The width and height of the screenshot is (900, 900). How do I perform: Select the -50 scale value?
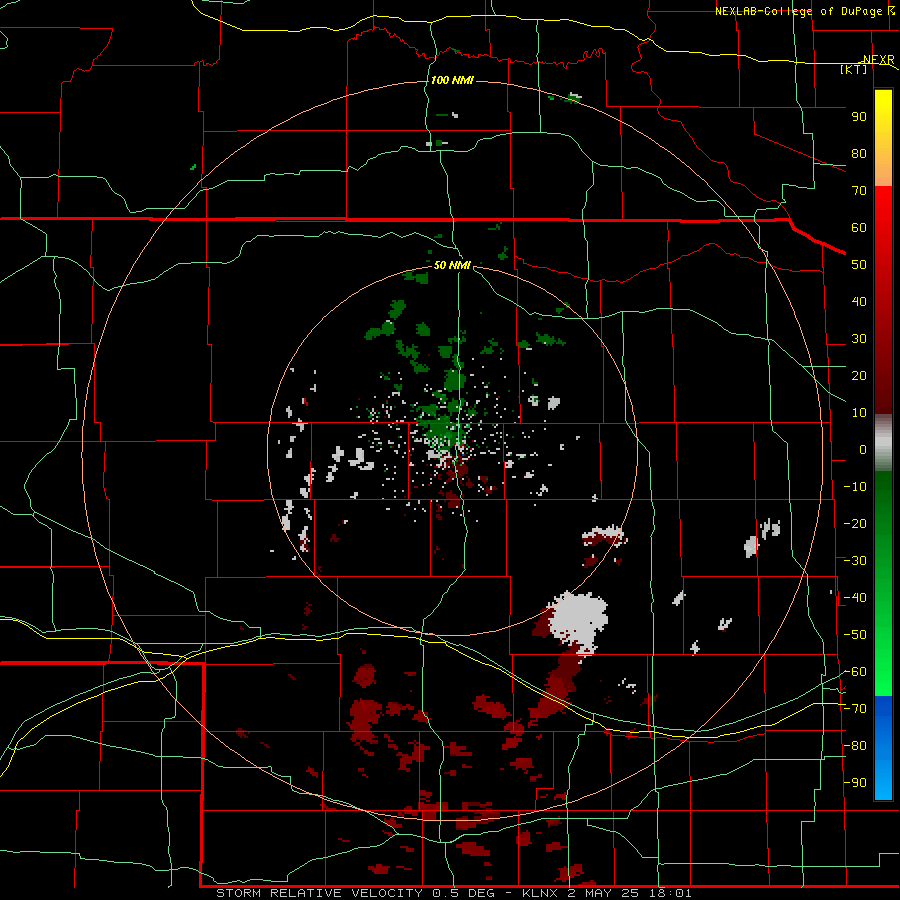pos(855,635)
